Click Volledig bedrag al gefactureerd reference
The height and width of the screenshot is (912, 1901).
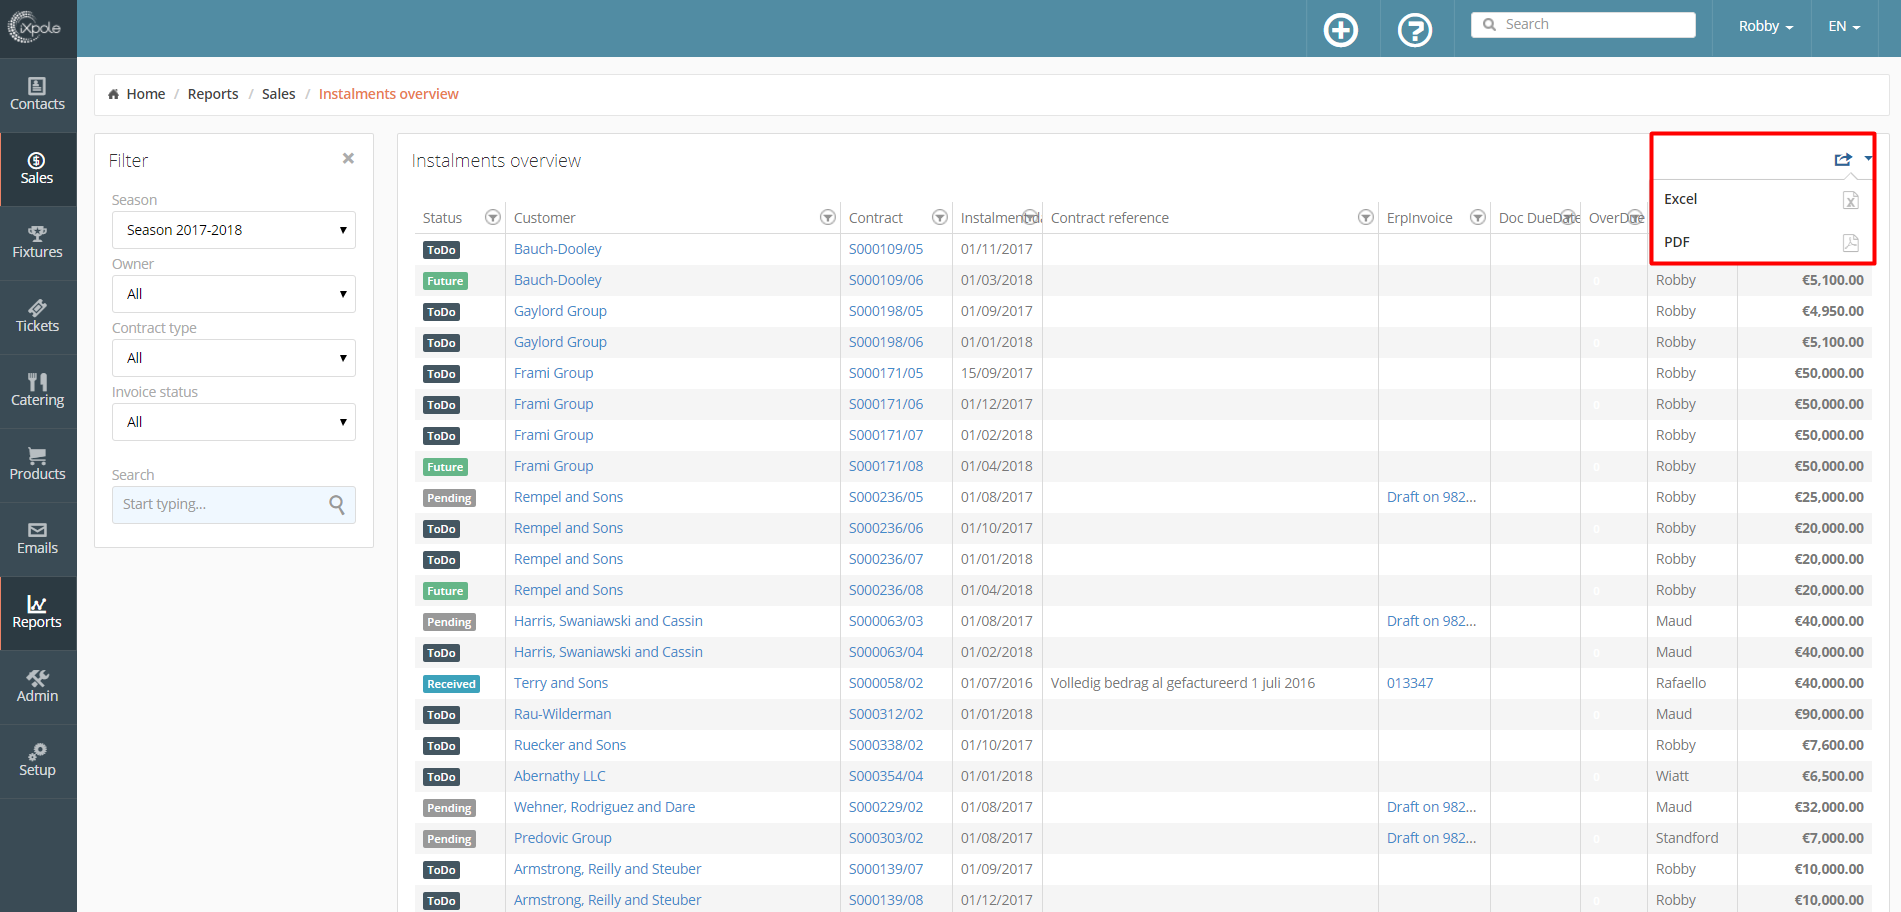pos(1183,683)
